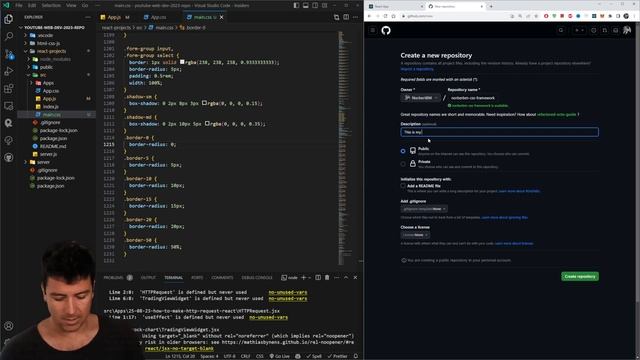The height and width of the screenshot is (360, 640).
Task: Open the Explorer view in VS Code activity bar
Action: coord(9,19)
